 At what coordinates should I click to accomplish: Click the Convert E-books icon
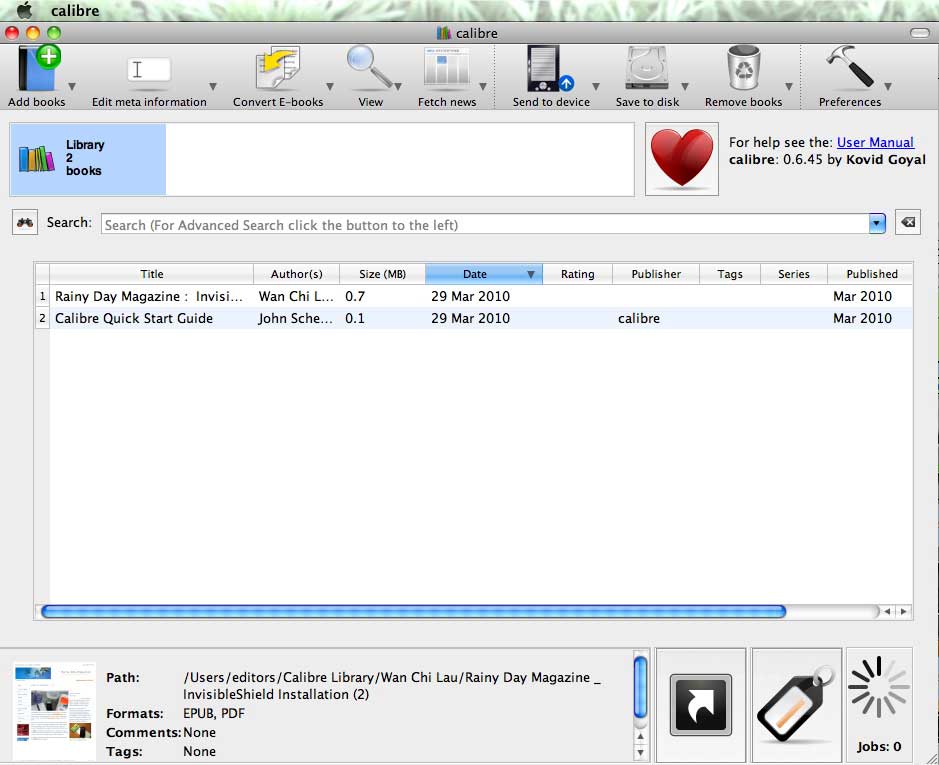pos(277,69)
